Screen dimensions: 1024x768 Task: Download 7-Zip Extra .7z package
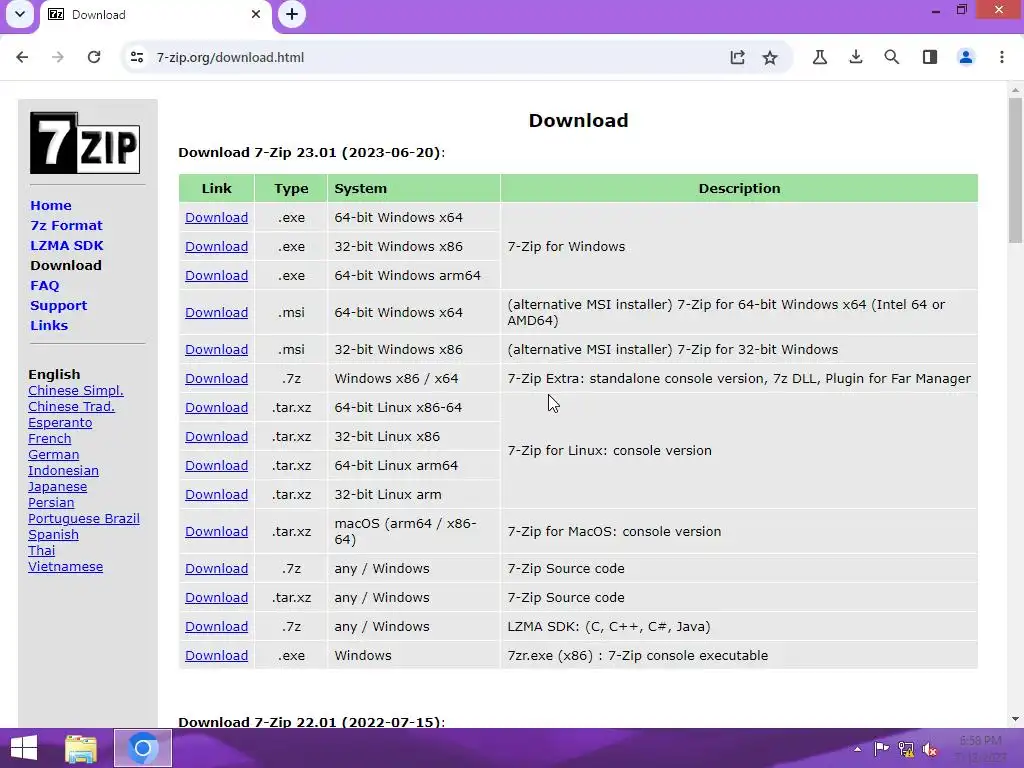(x=216, y=378)
